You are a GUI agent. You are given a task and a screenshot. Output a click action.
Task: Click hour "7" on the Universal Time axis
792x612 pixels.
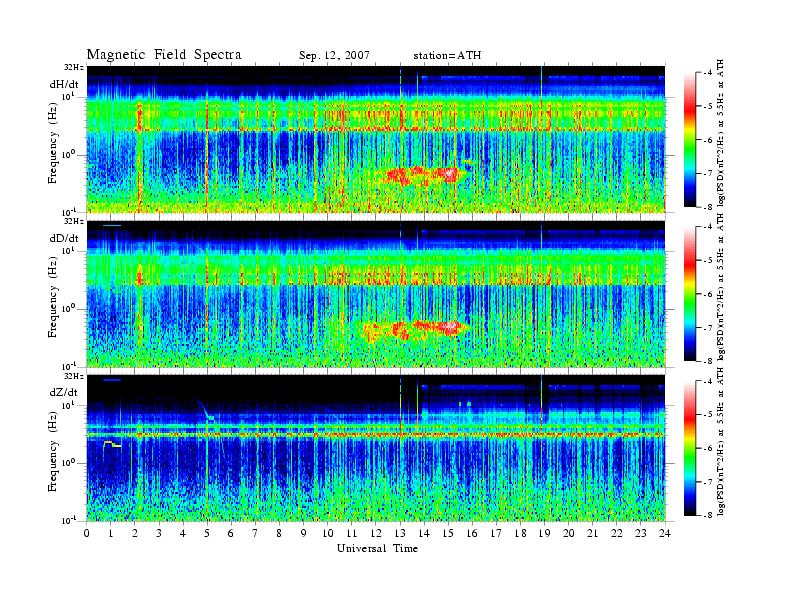255,534
